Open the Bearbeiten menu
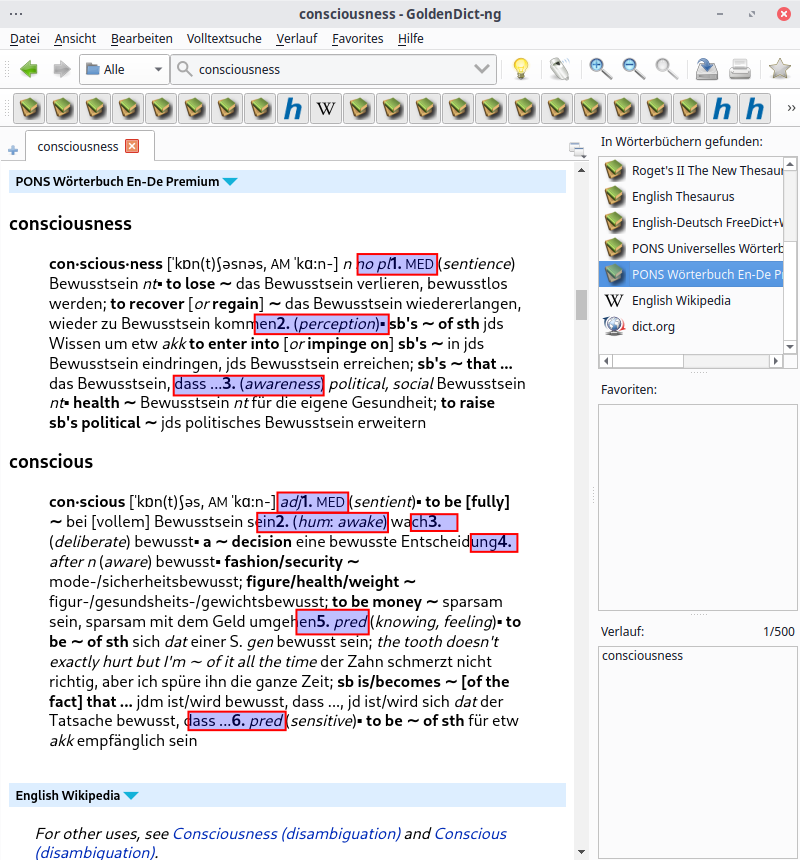Screen dimensions: 800x860 141,38
